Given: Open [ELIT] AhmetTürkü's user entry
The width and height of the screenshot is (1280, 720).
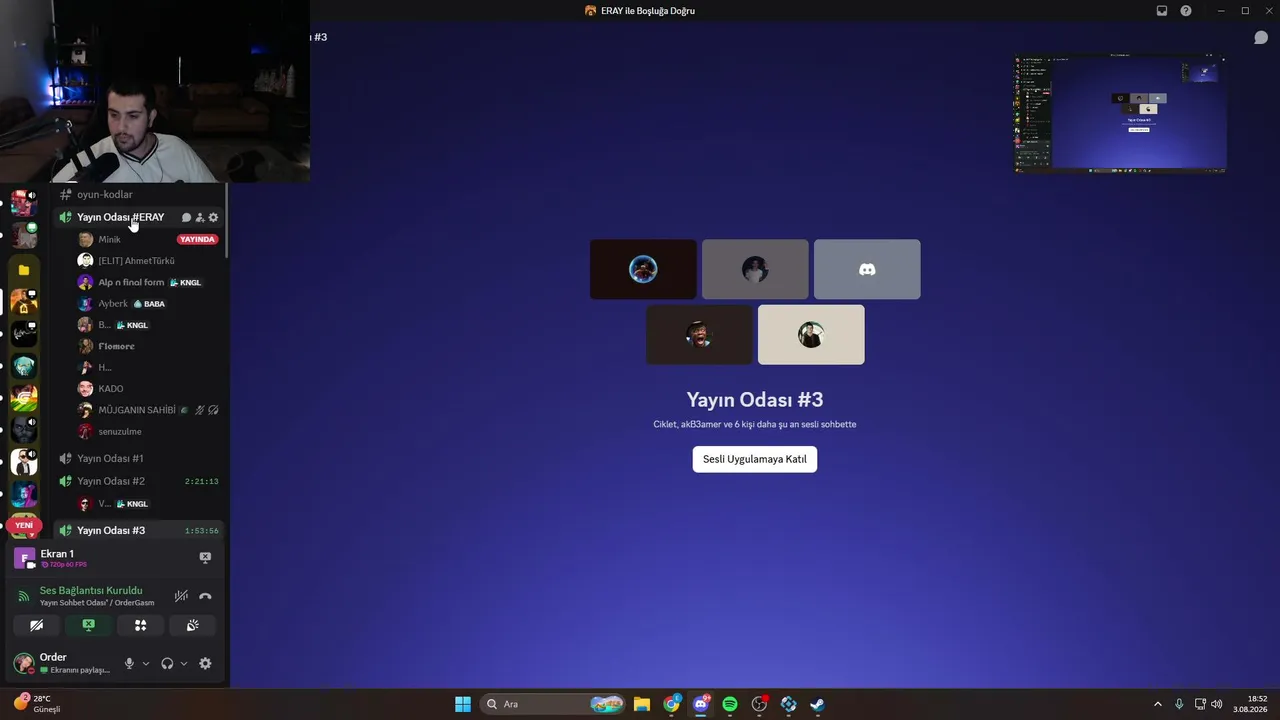Looking at the screenshot, I should 148,260.
